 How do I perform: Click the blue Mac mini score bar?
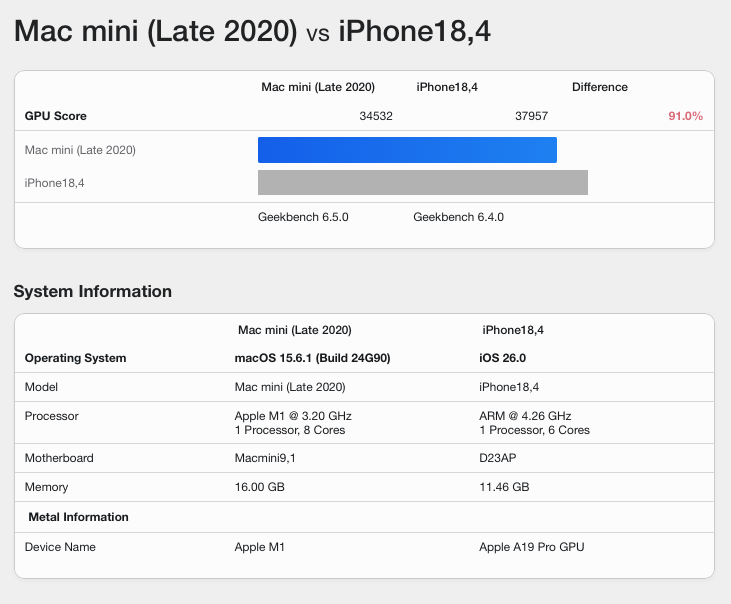coord(407,150)
